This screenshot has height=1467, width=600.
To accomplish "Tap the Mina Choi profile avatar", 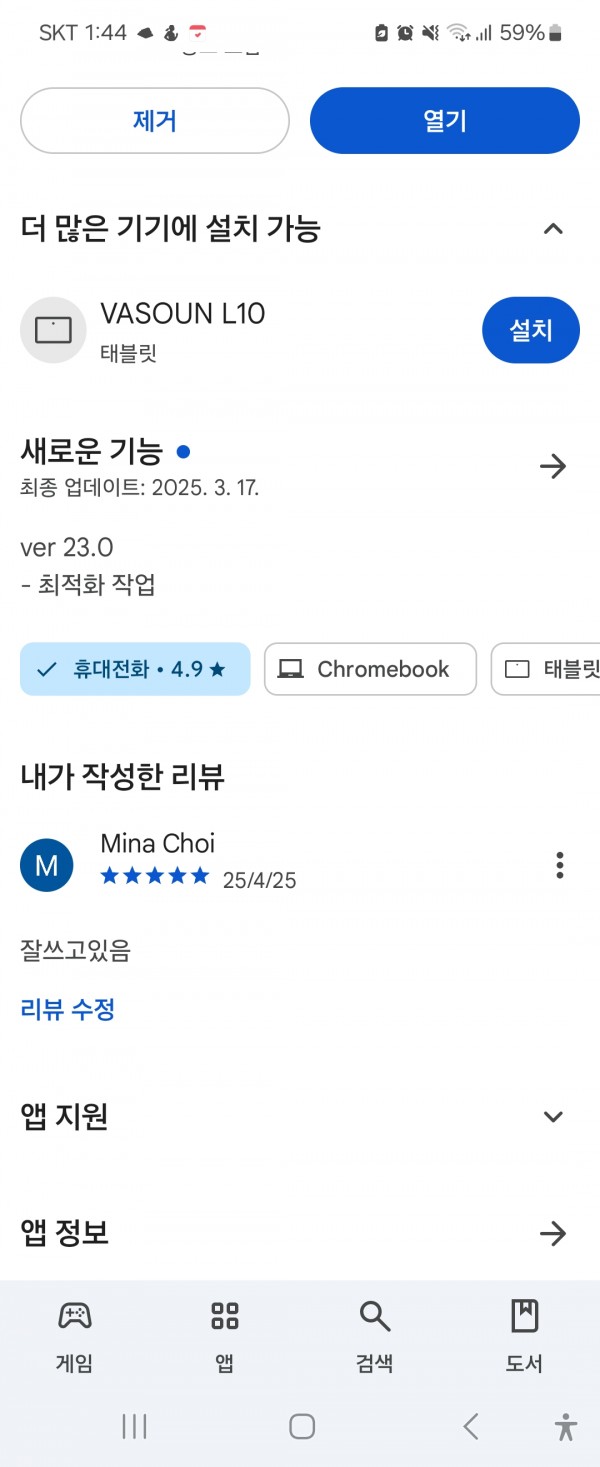I will (x=47, y=865).
